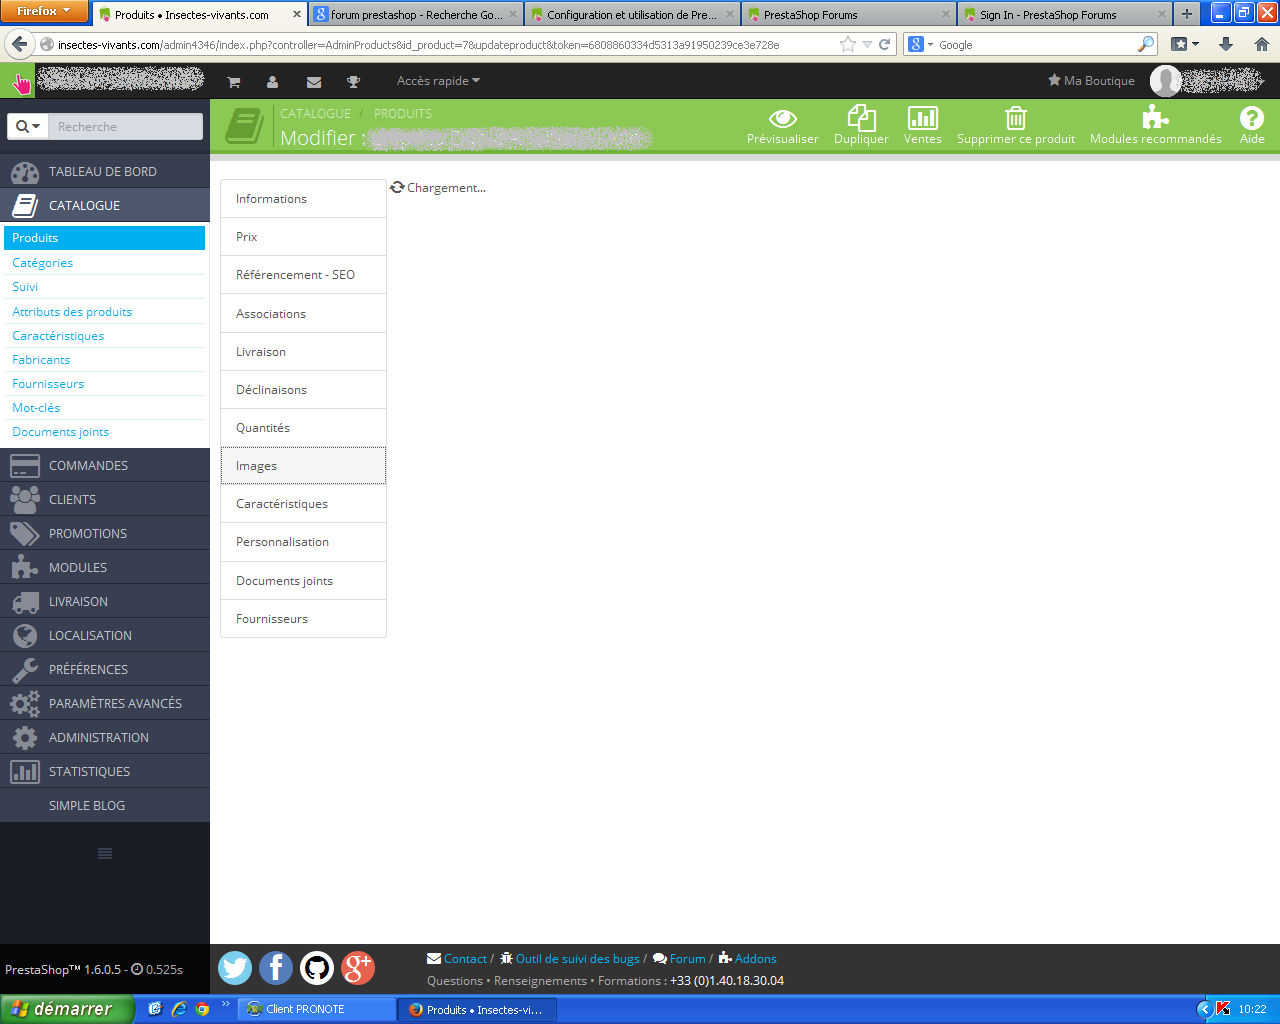This screenshot has width=1280, height=1024.
Task: Open the search type dropdown arrow
Action: [27, 127]
